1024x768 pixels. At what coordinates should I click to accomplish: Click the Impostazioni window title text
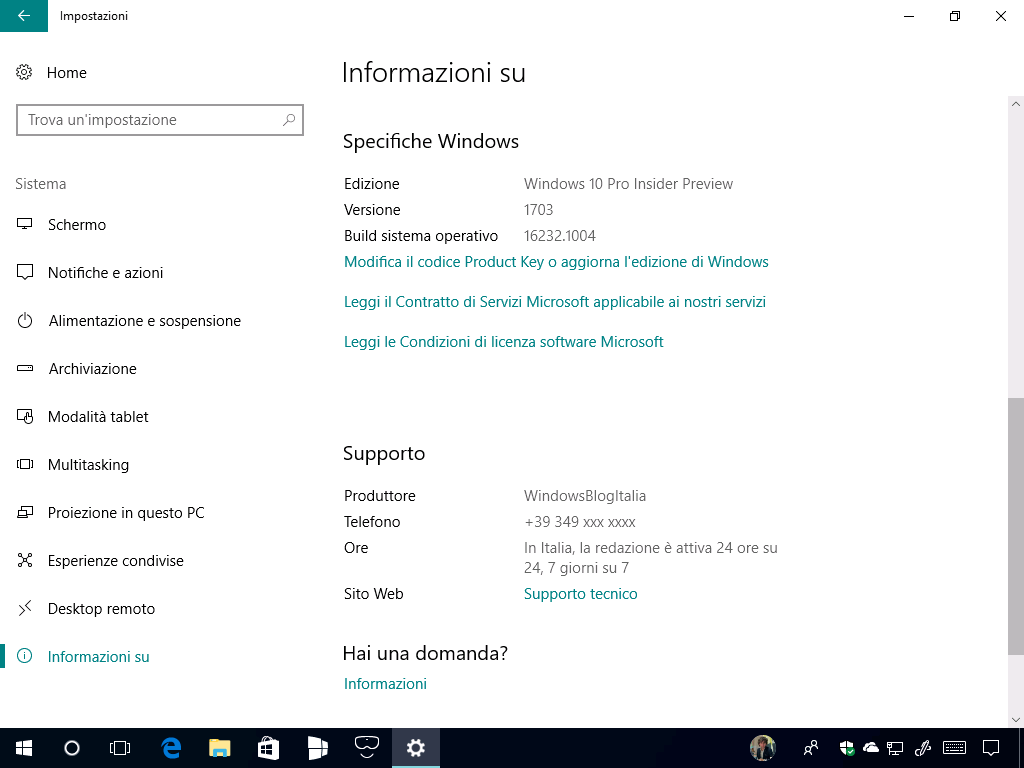[94, 16]
